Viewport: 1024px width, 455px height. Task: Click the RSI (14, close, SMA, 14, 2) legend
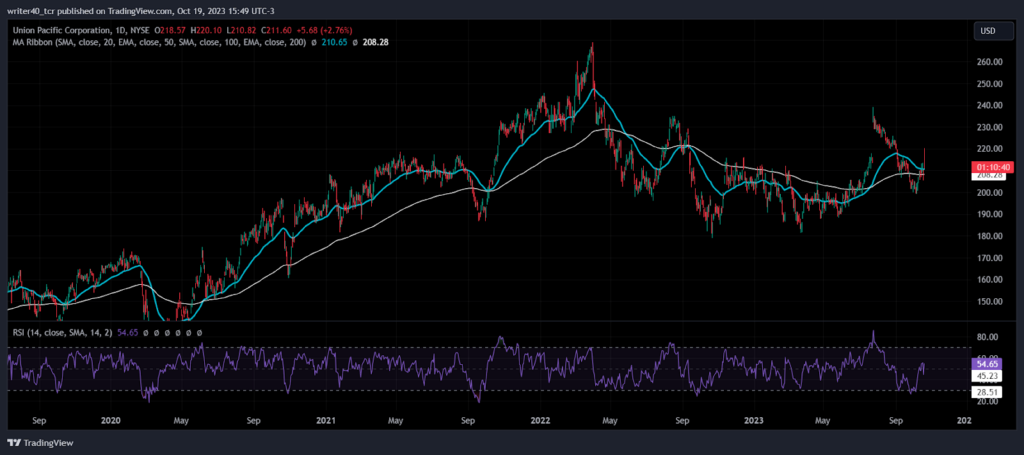[62, 332]
